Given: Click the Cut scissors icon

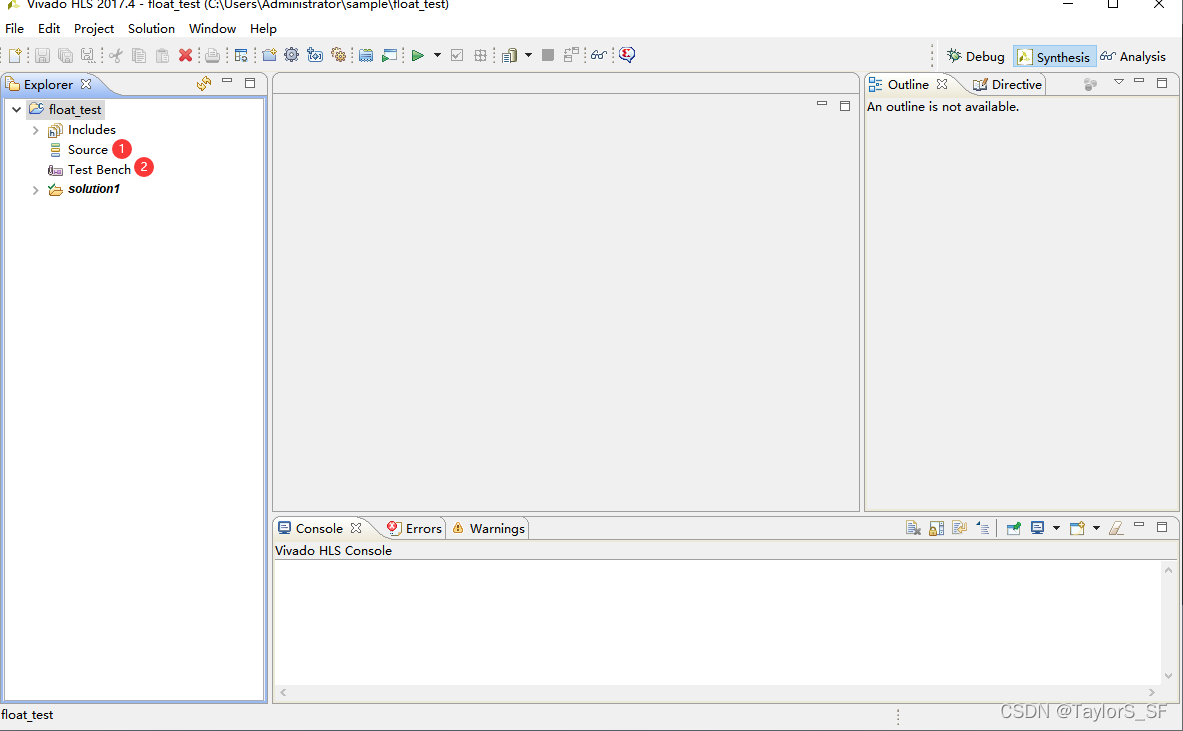Looking at the screenshot, I should click(x=115, y=55).
